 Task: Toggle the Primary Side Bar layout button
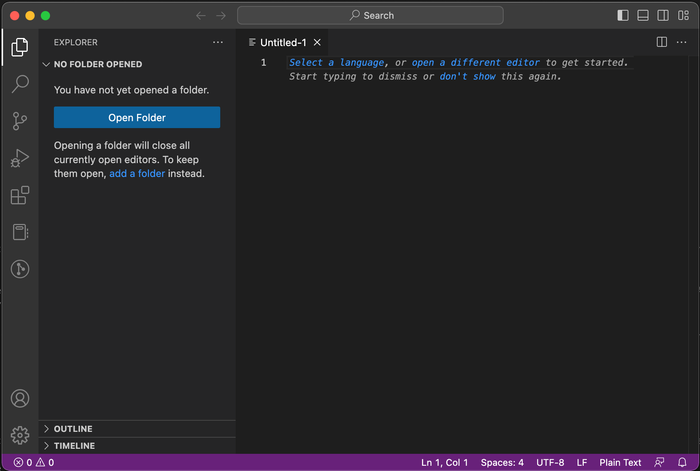tap(623, 15)
